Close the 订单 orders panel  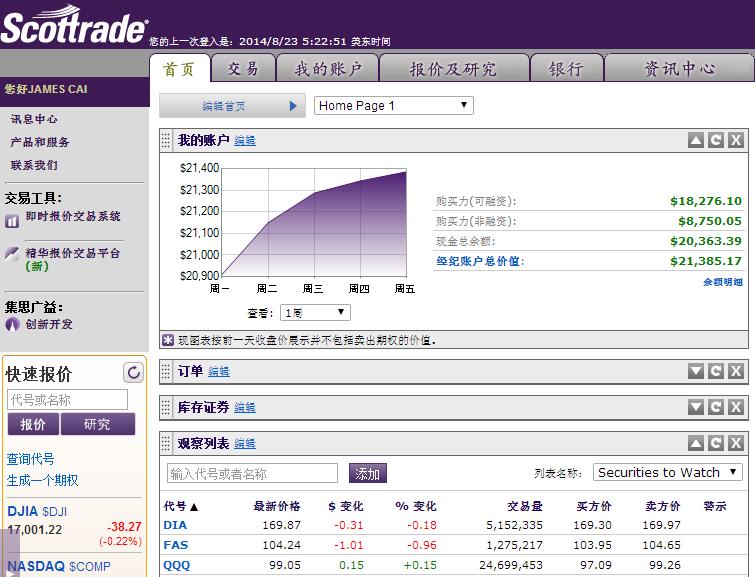735,371
